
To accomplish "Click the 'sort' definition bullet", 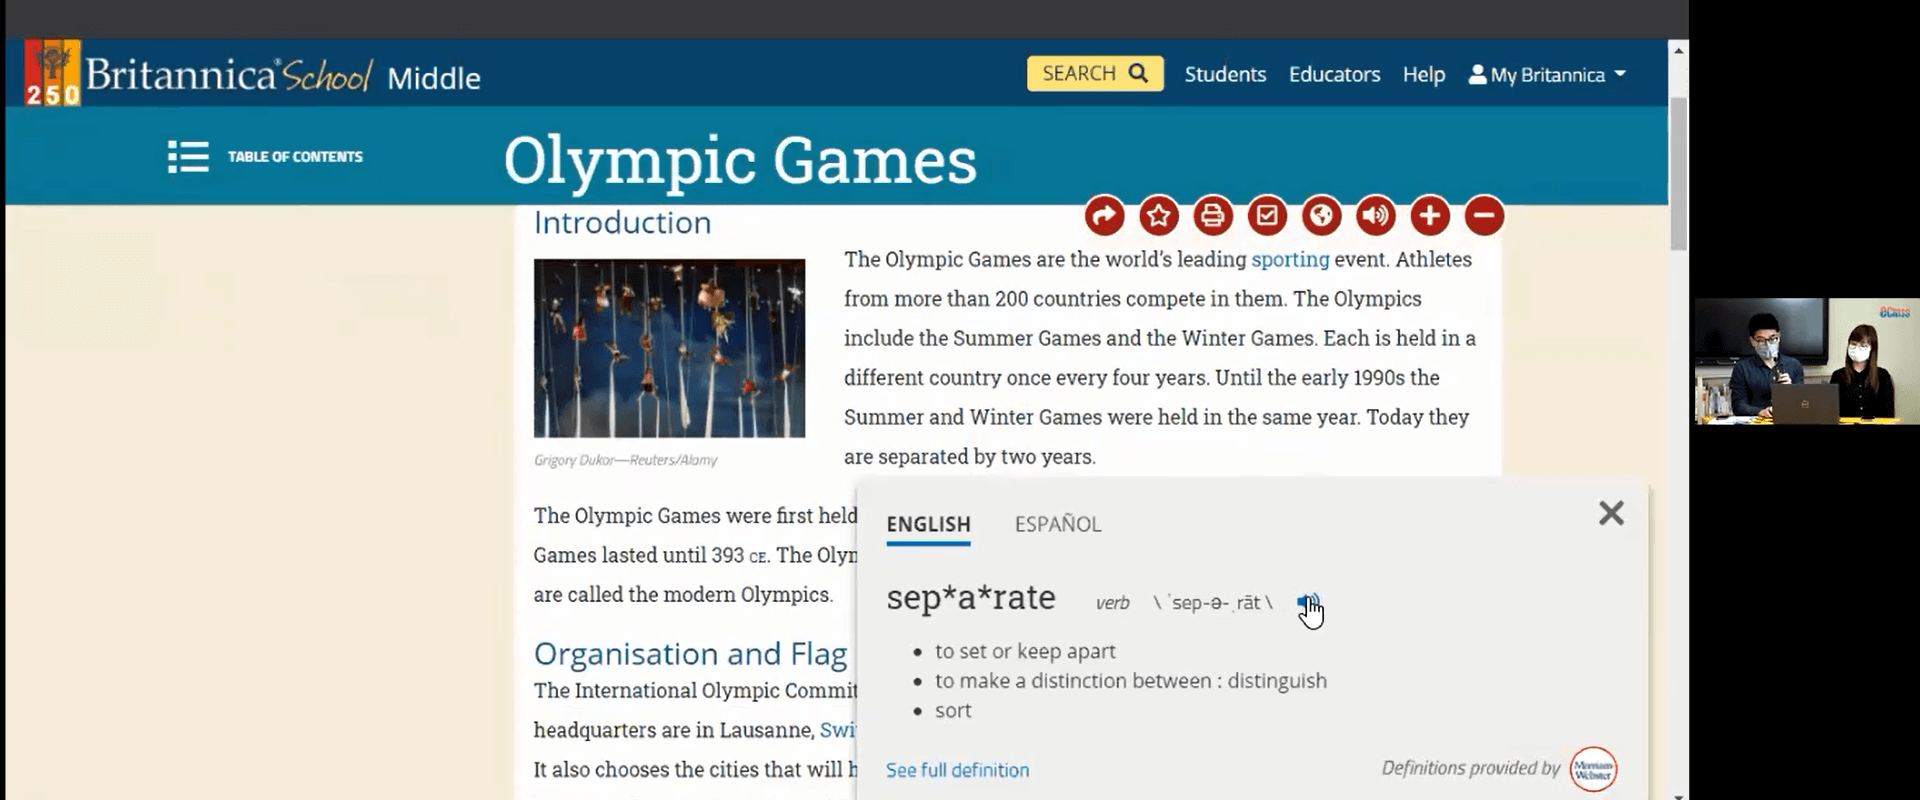I will [x=953, y=711].
